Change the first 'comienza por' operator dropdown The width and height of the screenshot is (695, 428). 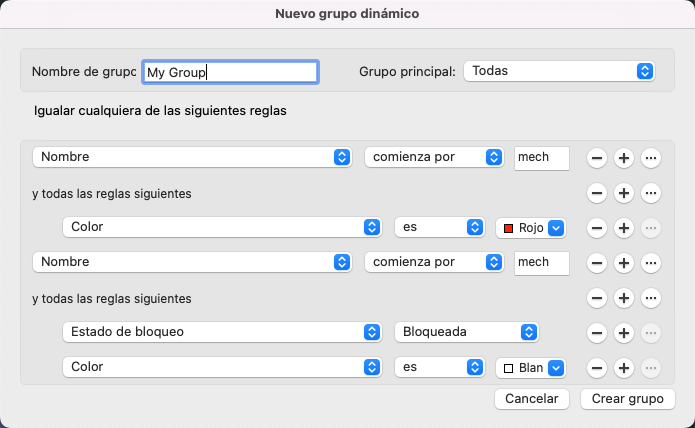433,158
